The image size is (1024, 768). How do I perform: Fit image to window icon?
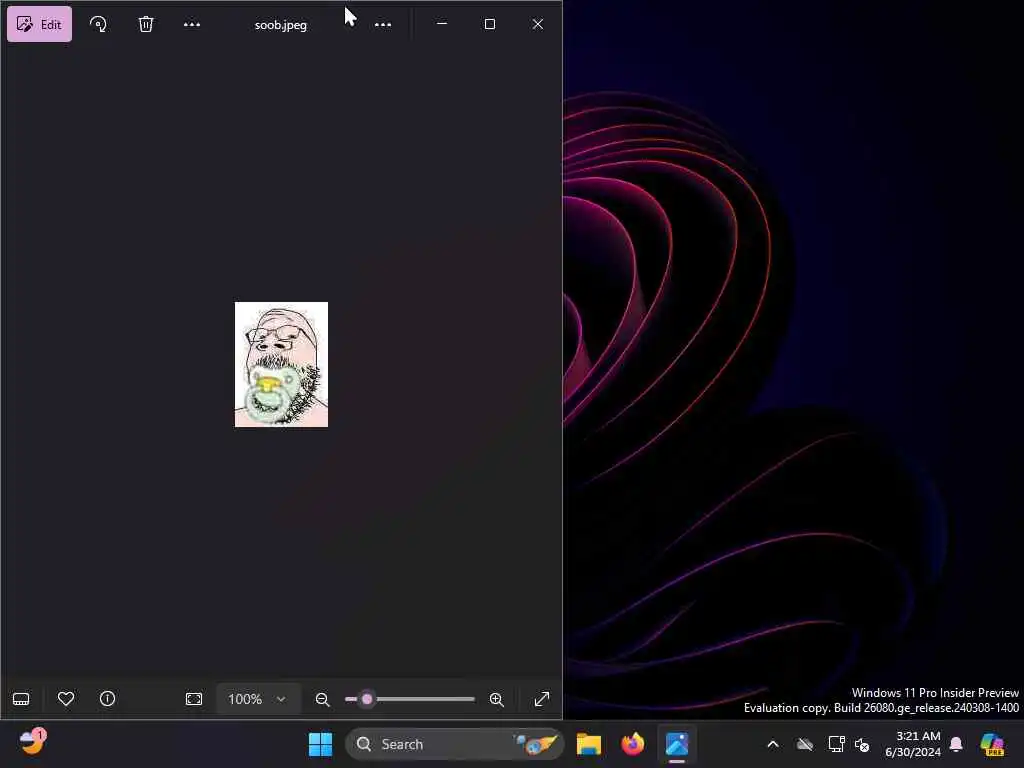[194, 699]
